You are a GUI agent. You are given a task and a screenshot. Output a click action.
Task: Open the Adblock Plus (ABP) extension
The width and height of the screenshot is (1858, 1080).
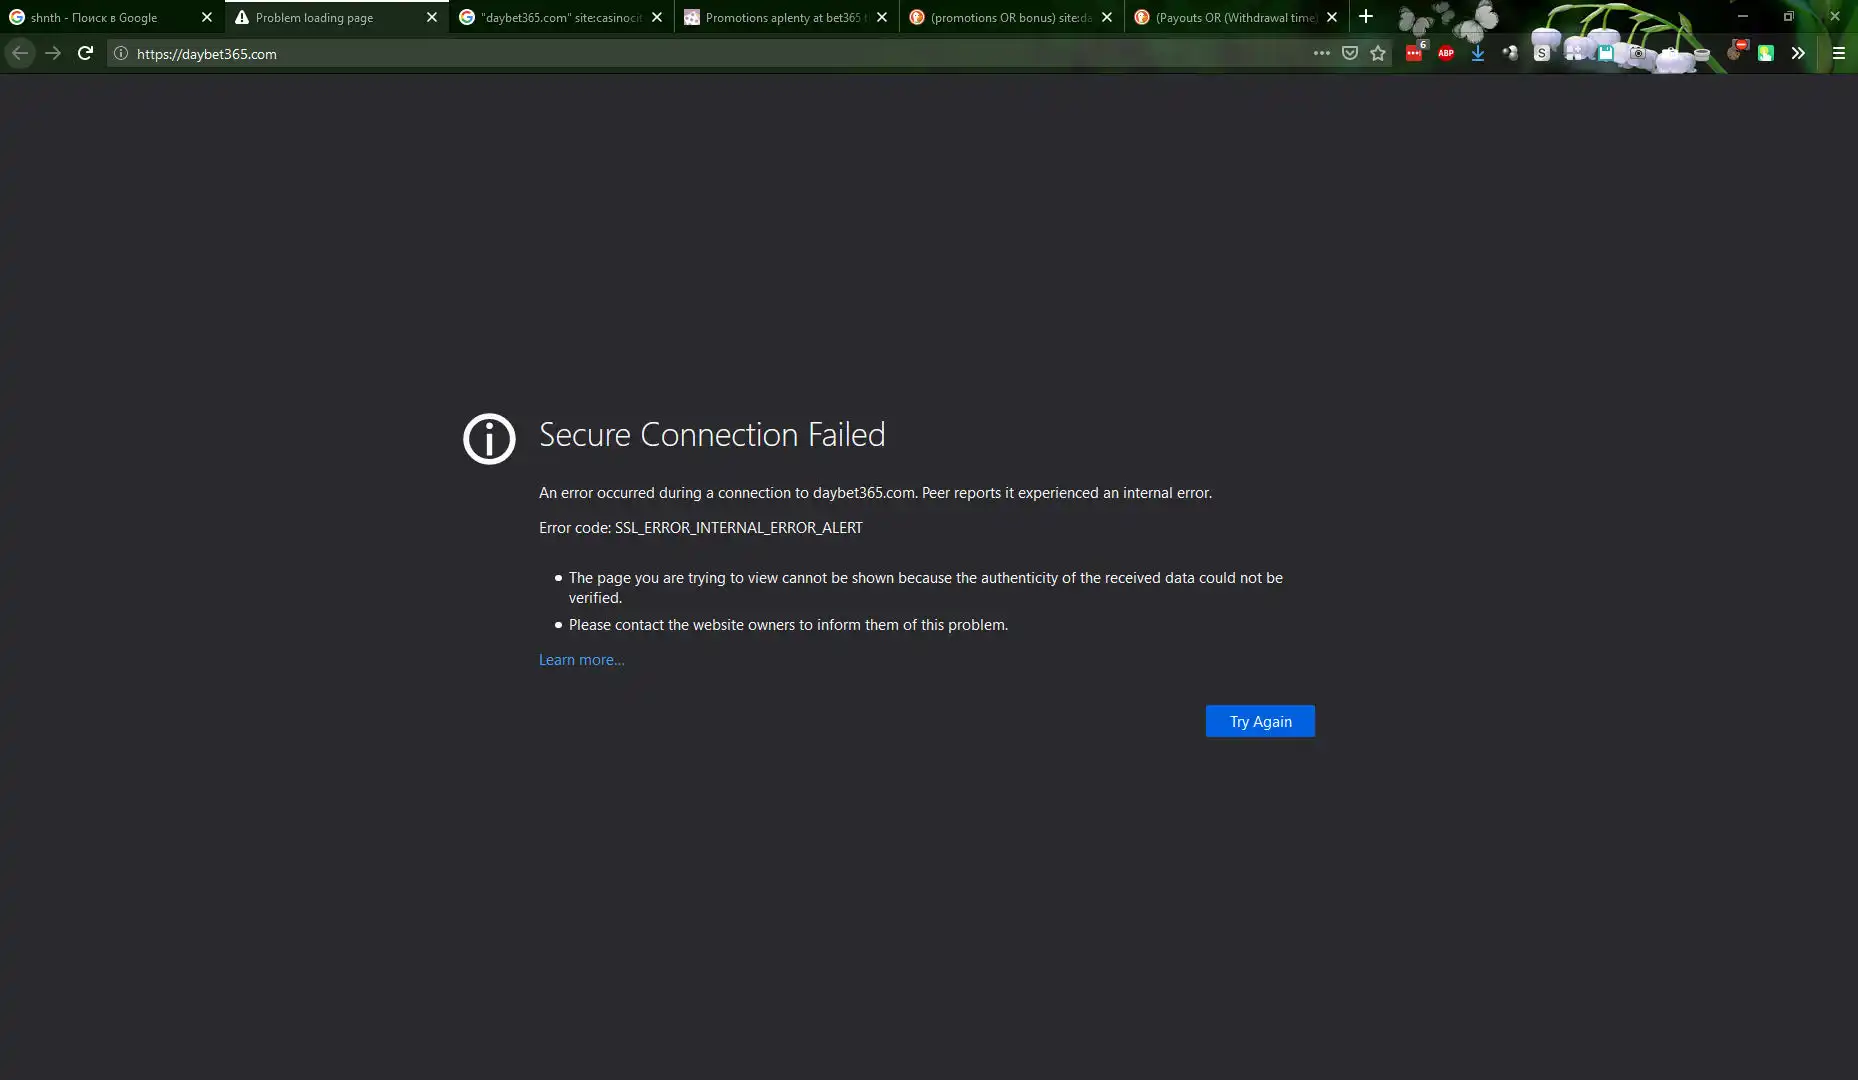pos(1446,54)
